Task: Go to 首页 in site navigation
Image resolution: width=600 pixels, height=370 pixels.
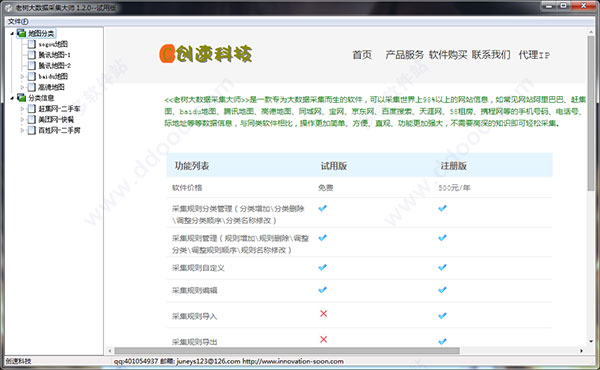Action: coord(362,55)
